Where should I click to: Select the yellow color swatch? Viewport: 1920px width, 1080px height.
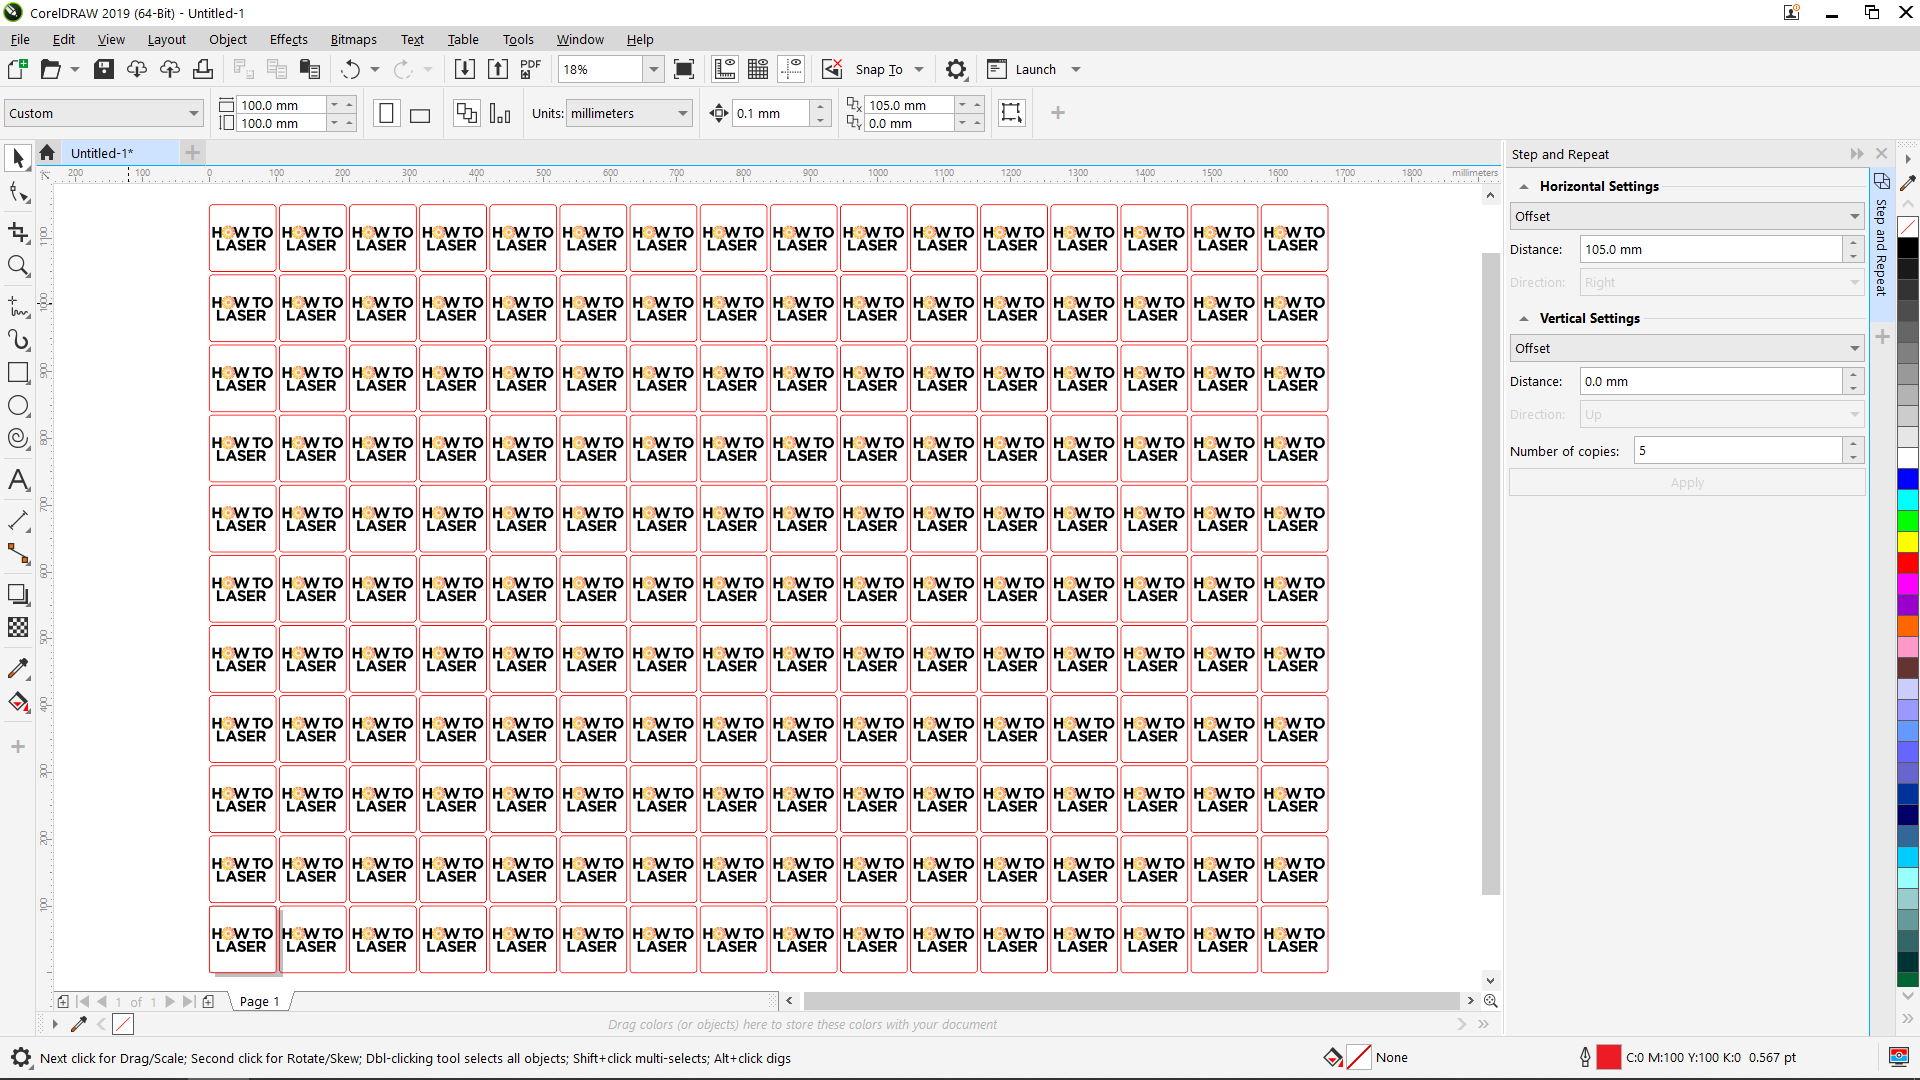click(1908, 542)
